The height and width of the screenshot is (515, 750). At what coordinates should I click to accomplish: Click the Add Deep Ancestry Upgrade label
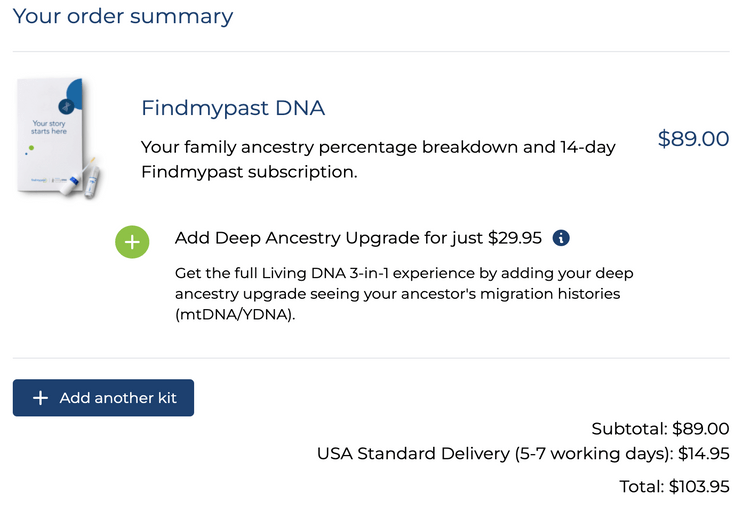coord(330,238)
